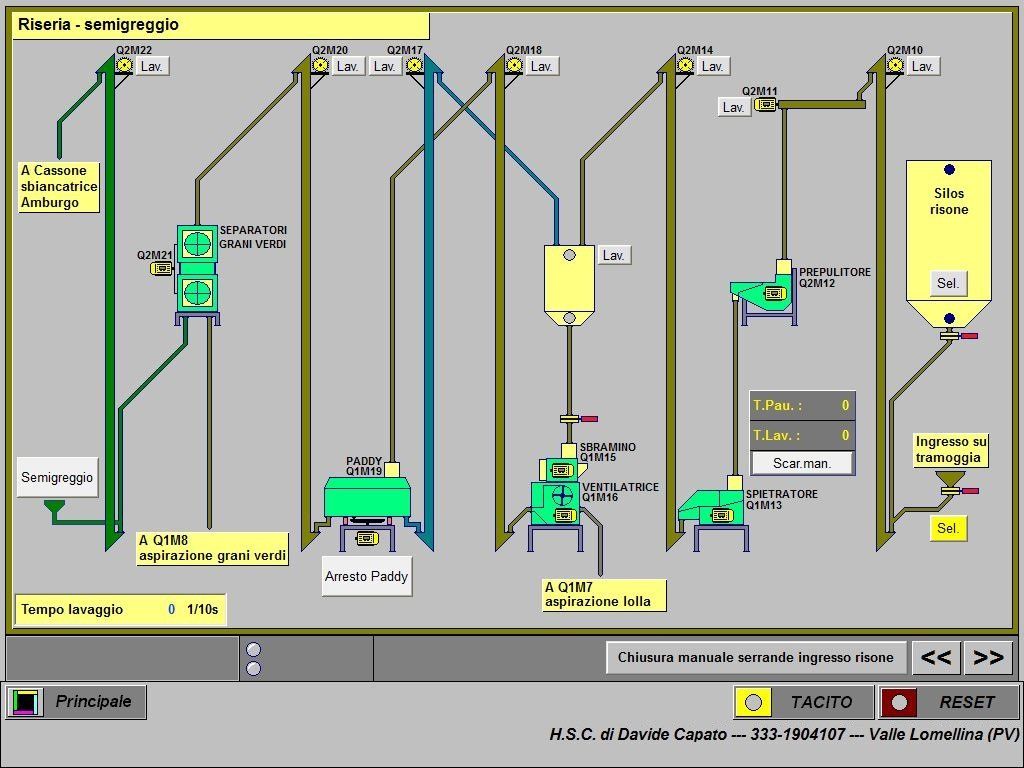Click the Q2M17 elevator motor icon
The height and width of the screenshot is (768, 1024).
414,65
